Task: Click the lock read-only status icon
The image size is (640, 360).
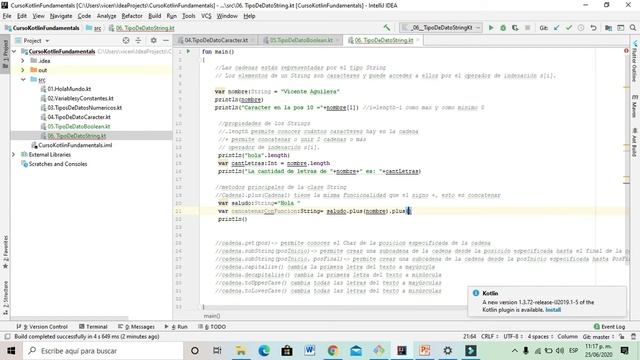Action: [622, 337]
